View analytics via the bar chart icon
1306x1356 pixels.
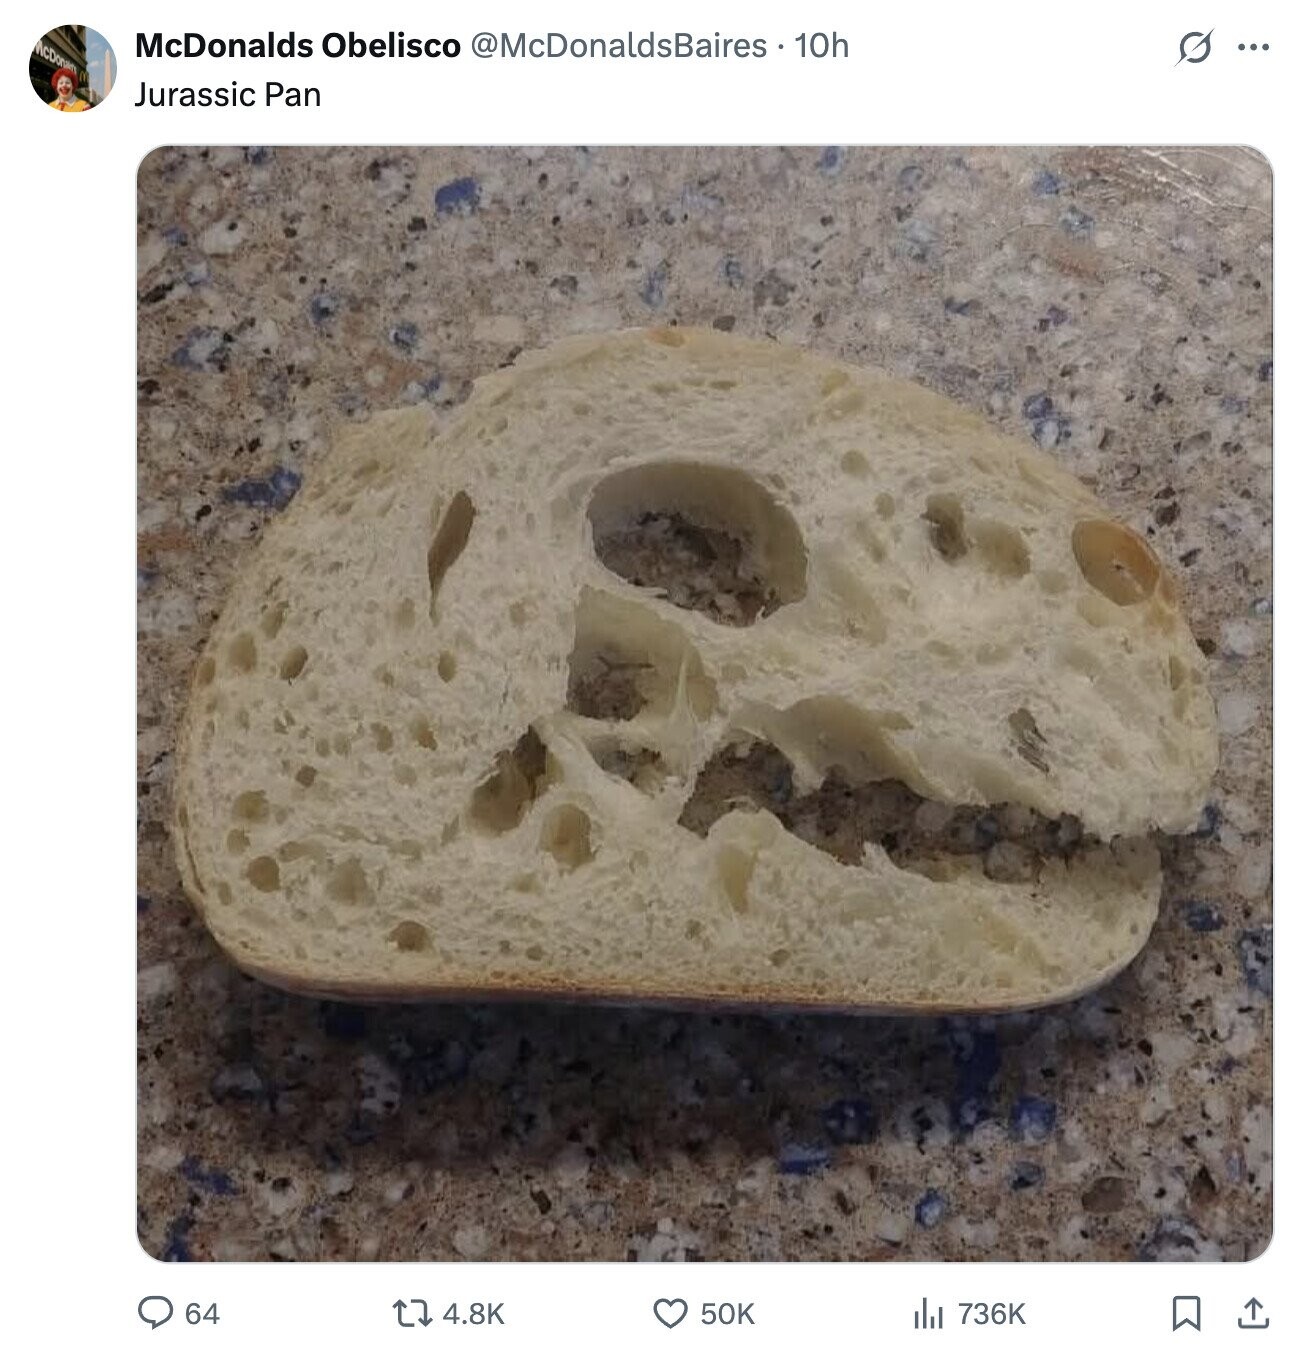point(928,1313)
